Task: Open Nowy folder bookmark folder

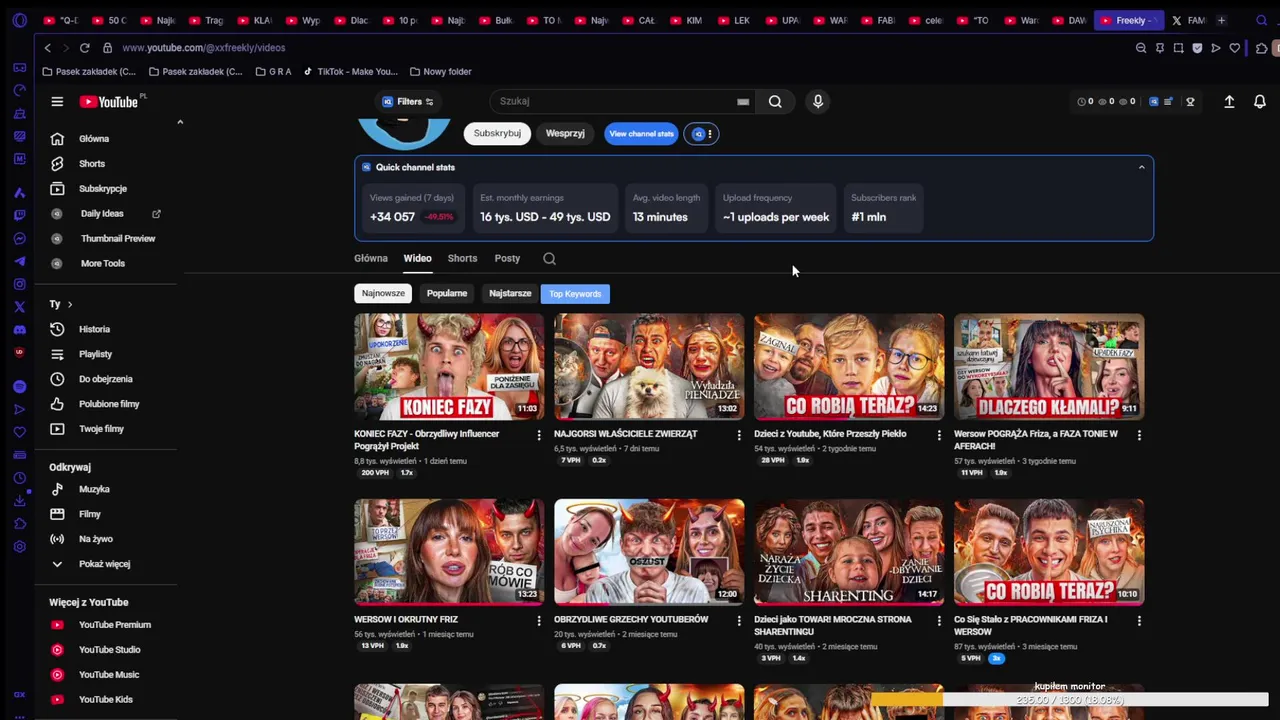Action: pyautogui.click(x=440, y=72)
